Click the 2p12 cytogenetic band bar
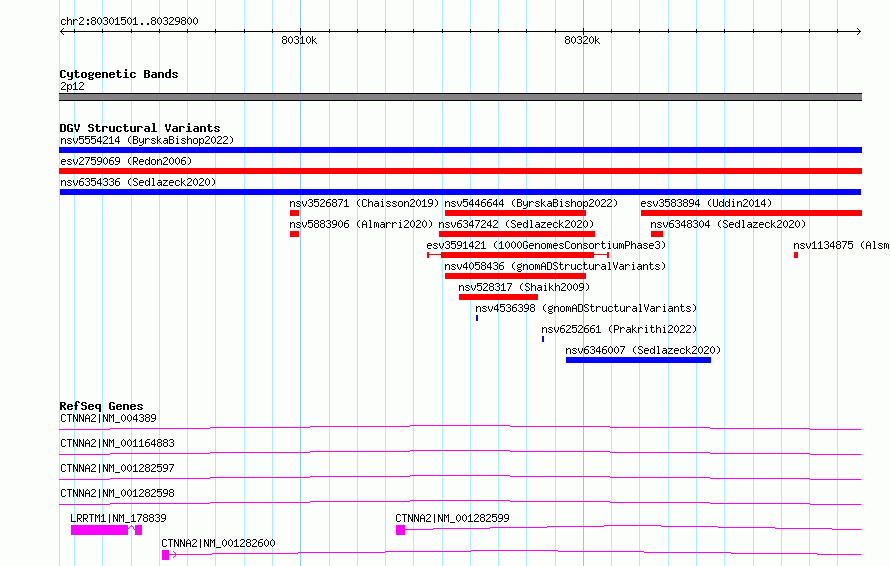 pyautogui.click(x=460, y=97)
